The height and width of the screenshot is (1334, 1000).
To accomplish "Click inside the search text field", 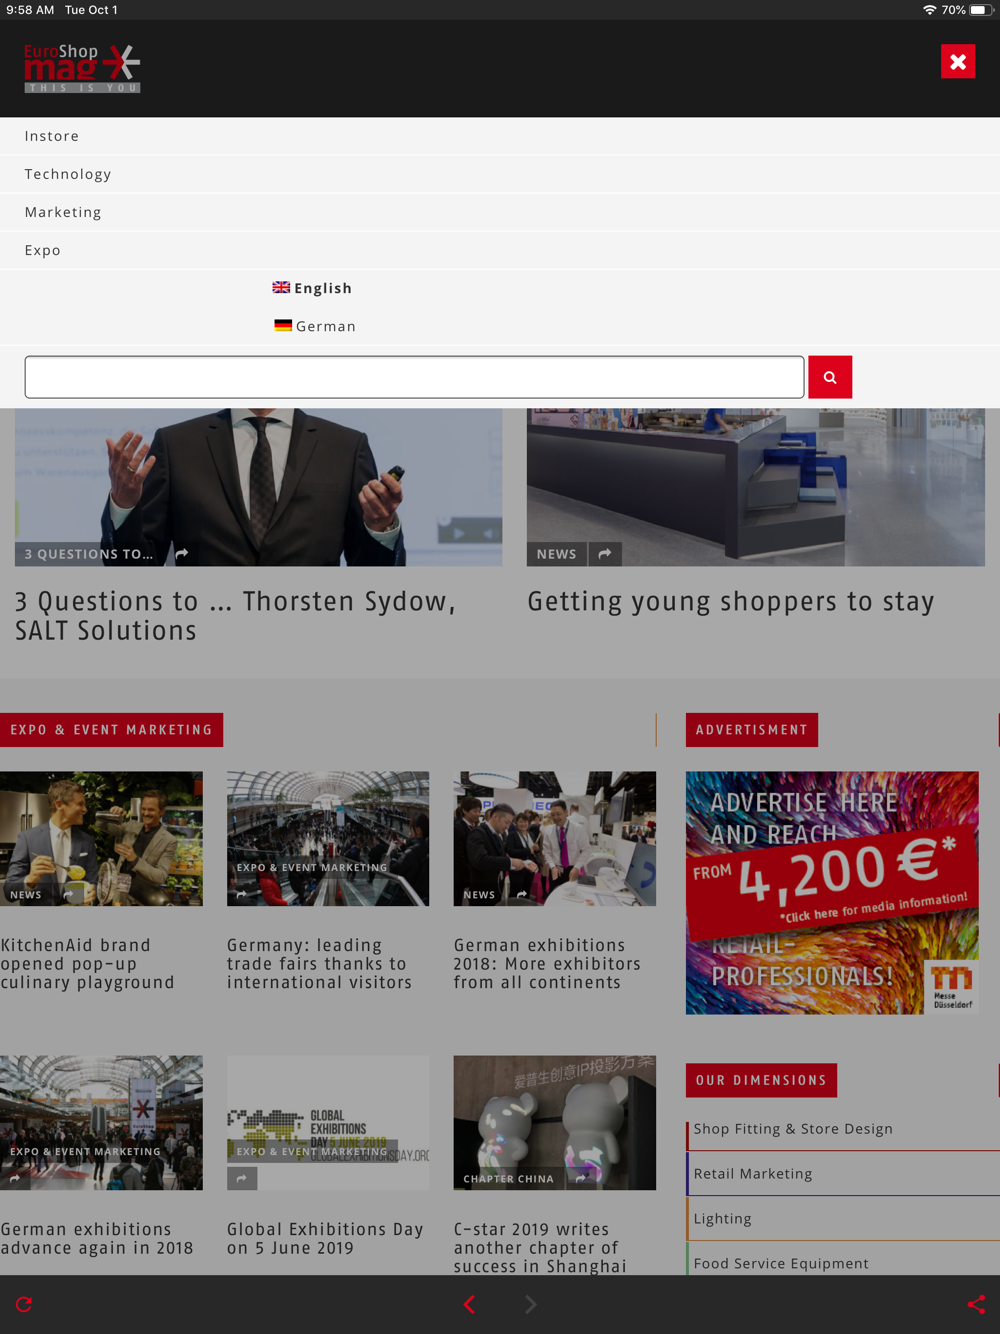I will tap(414, 377).
